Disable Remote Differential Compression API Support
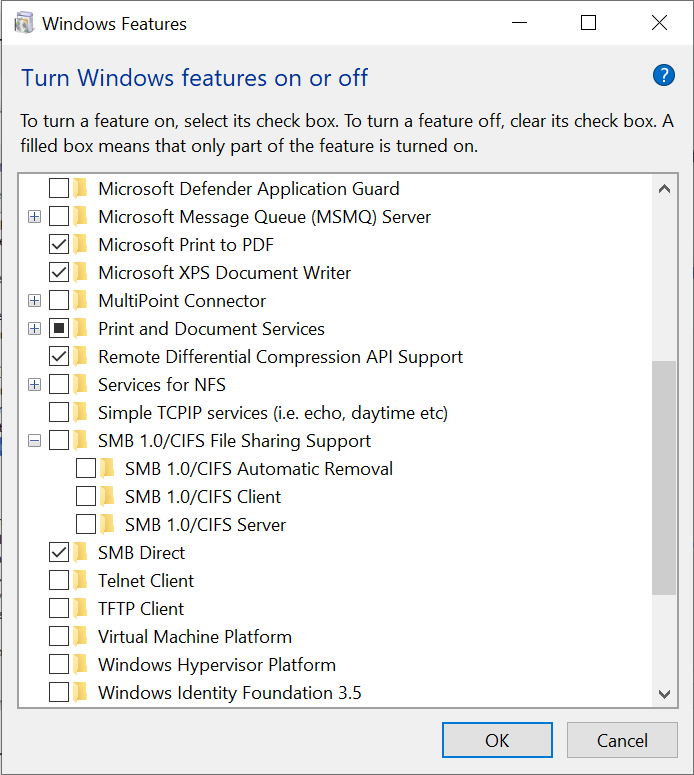The height and width of the screenshot is (775, 694). pos(59,356)
